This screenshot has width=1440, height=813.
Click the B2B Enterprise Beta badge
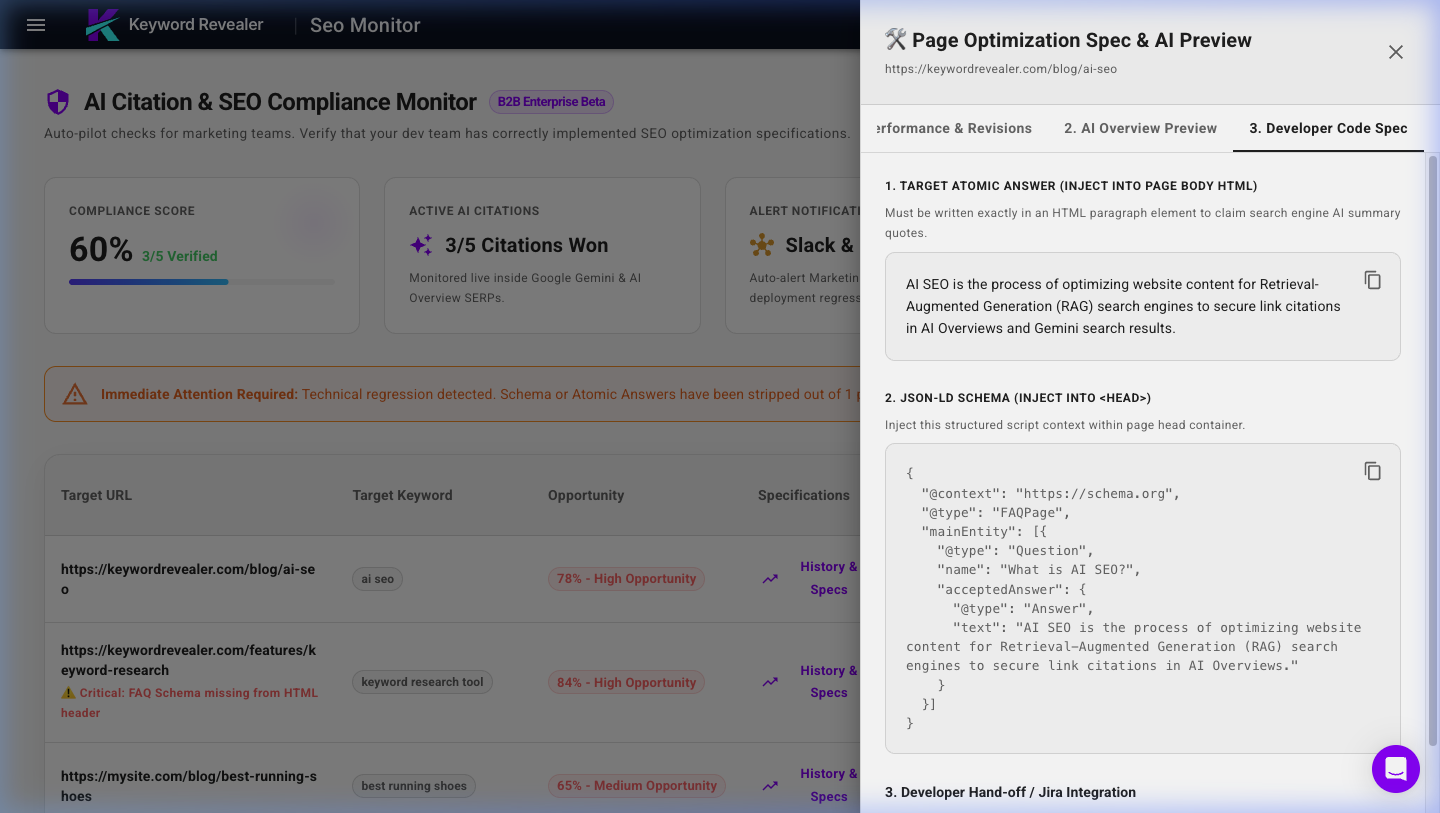click(x=551, y=102)
